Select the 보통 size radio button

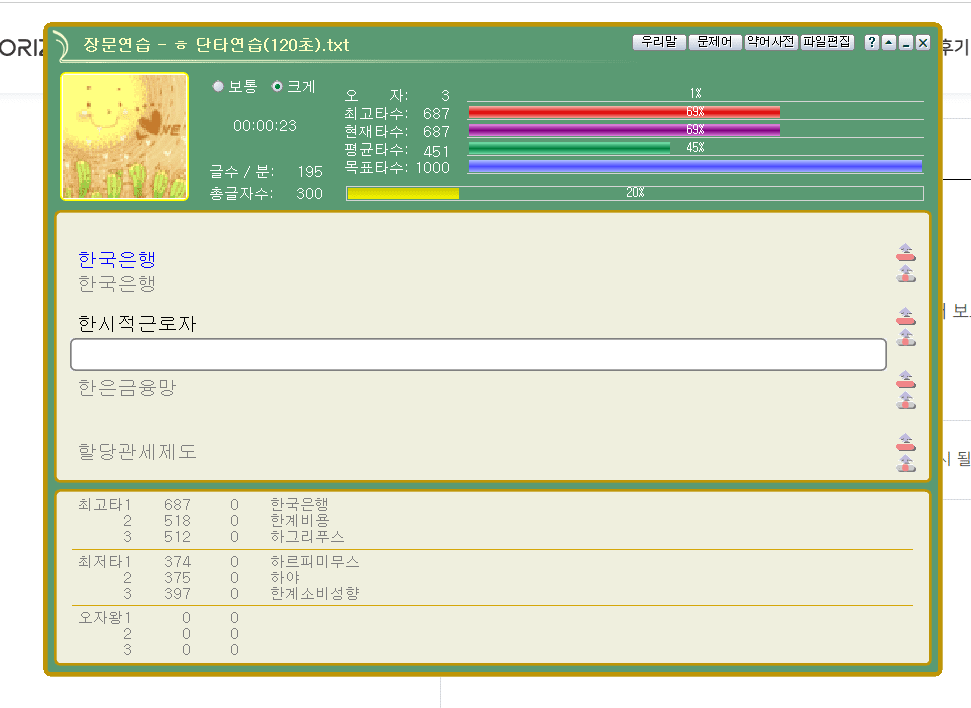(x=218, y=87)
